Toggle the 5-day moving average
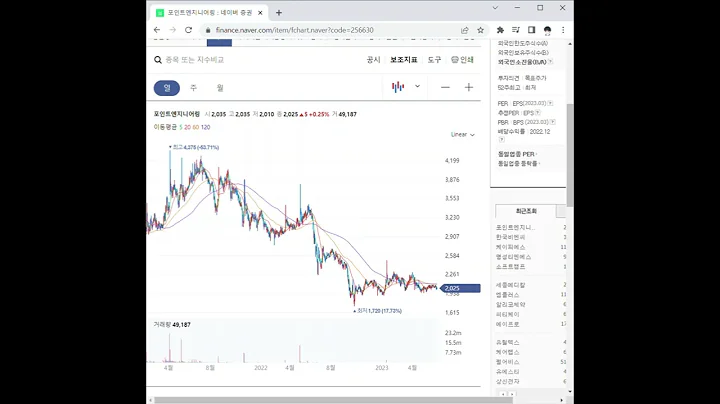Image resolution: width=720 pixels, height=404 pixels. [x=180, y=127]
